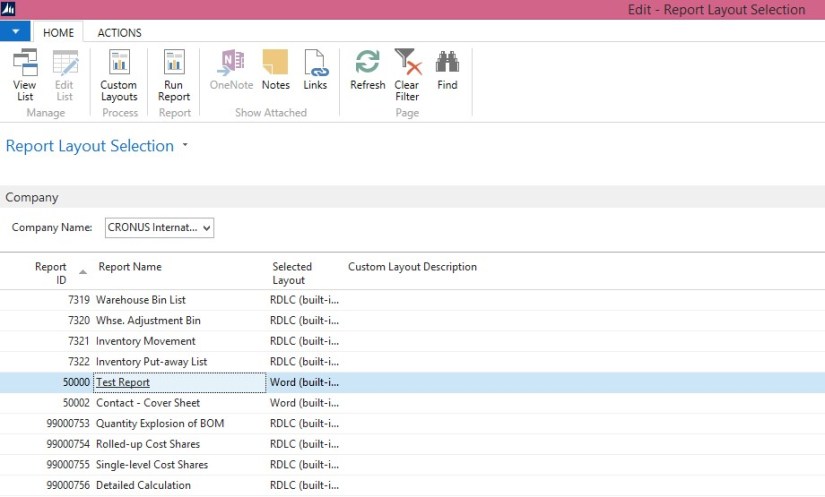Viewport: 825px width, 497px height.
Task: Select the Contact - Cover Sheet row
Action: click(147, 403)
